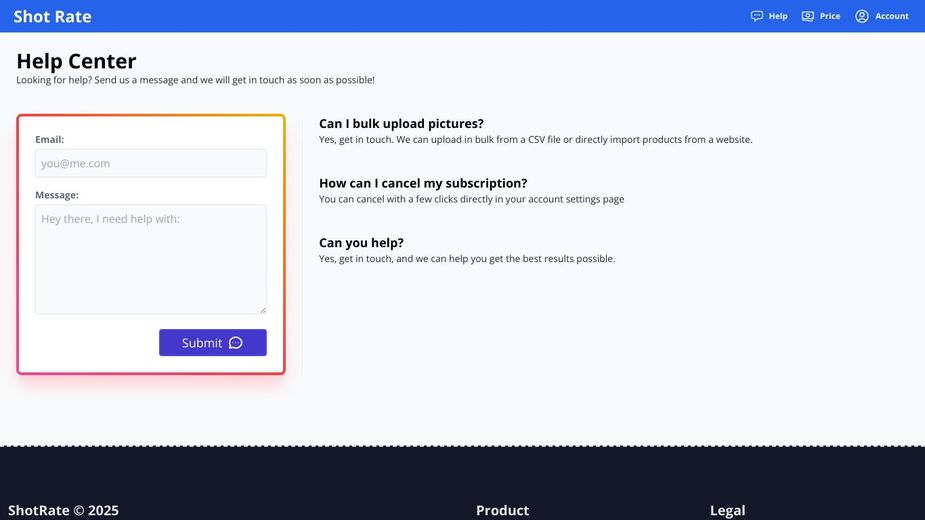
Task: Click the "Email:" field label
Action: pyautogui.click(x=49, y=140)
